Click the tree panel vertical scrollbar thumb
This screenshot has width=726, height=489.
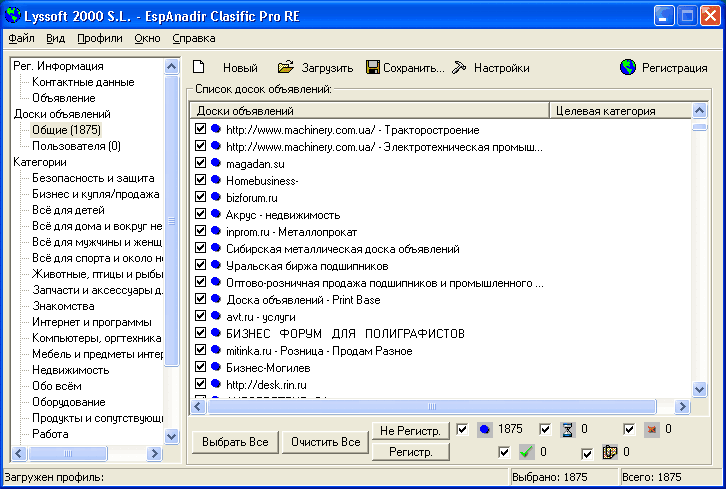click(171, 221)
